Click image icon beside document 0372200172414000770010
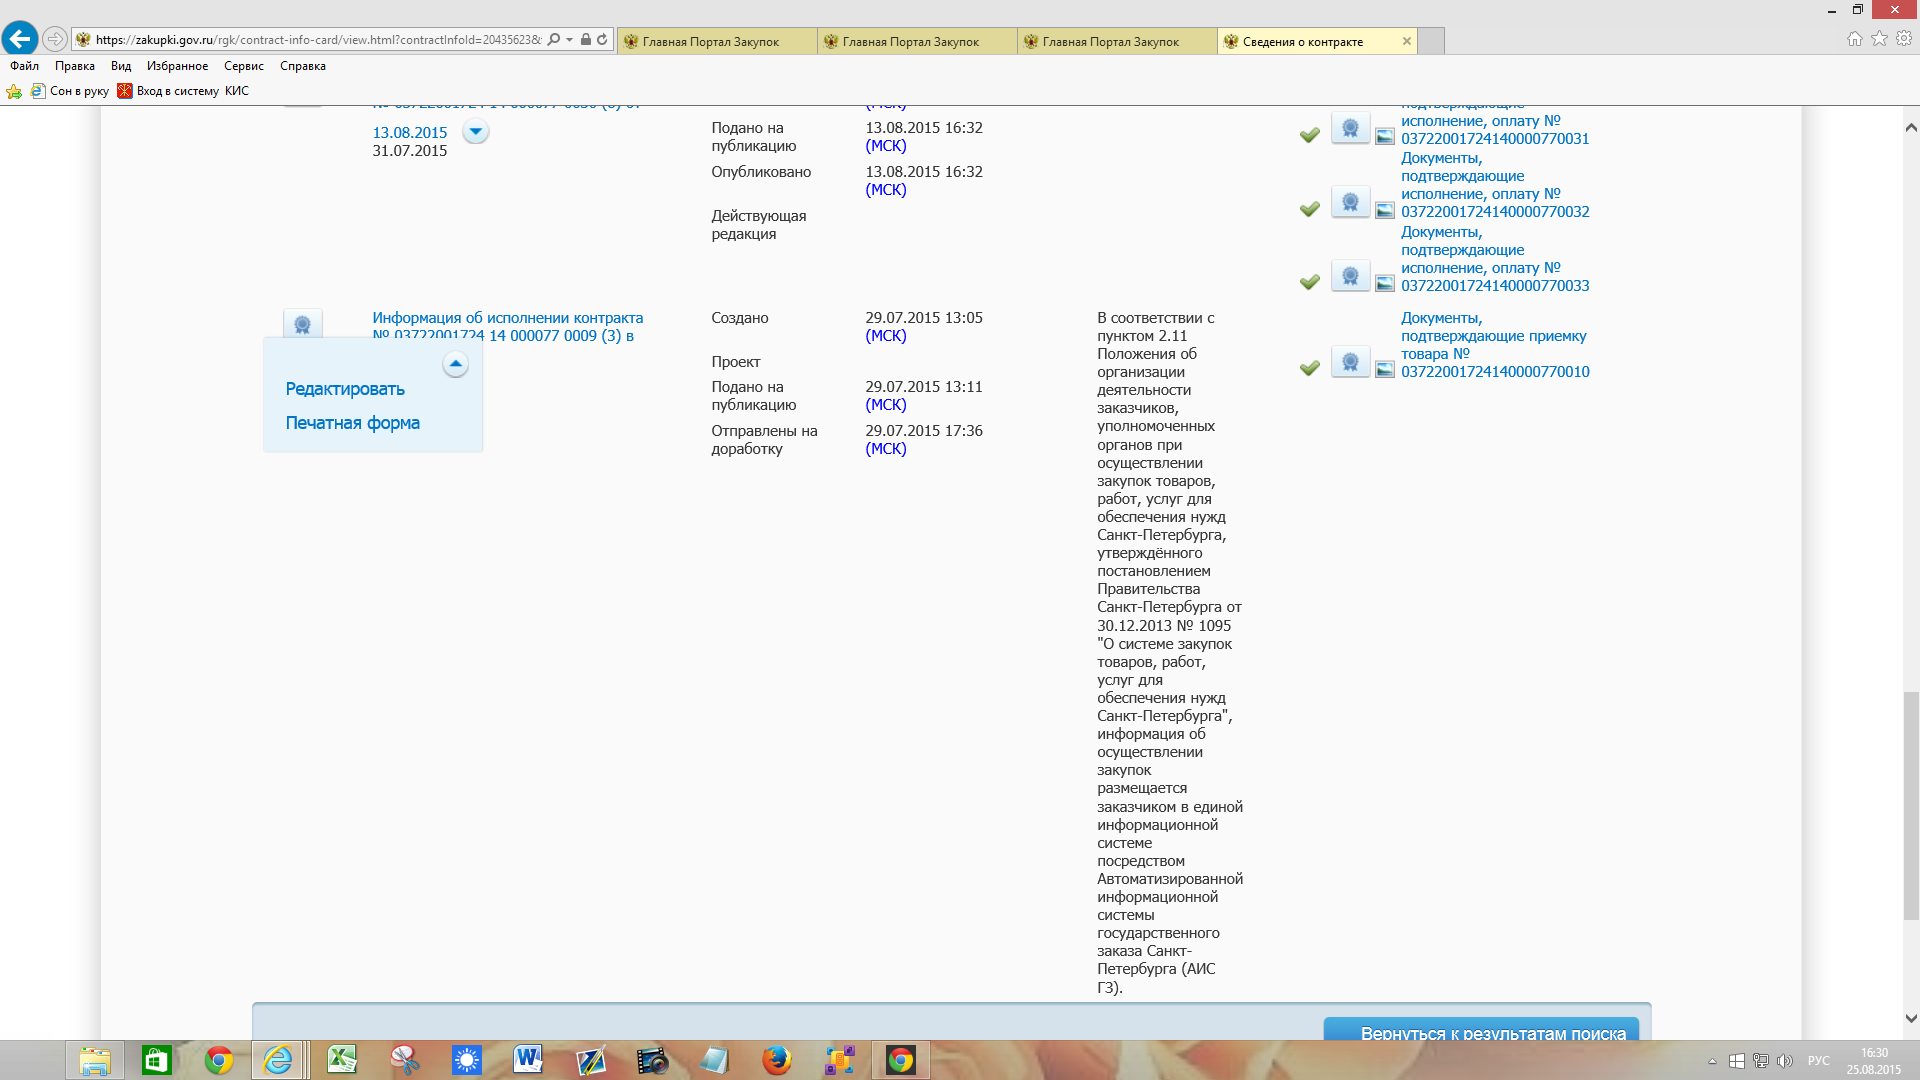The image size is (1920, 1080). (x=1384, y=370)
